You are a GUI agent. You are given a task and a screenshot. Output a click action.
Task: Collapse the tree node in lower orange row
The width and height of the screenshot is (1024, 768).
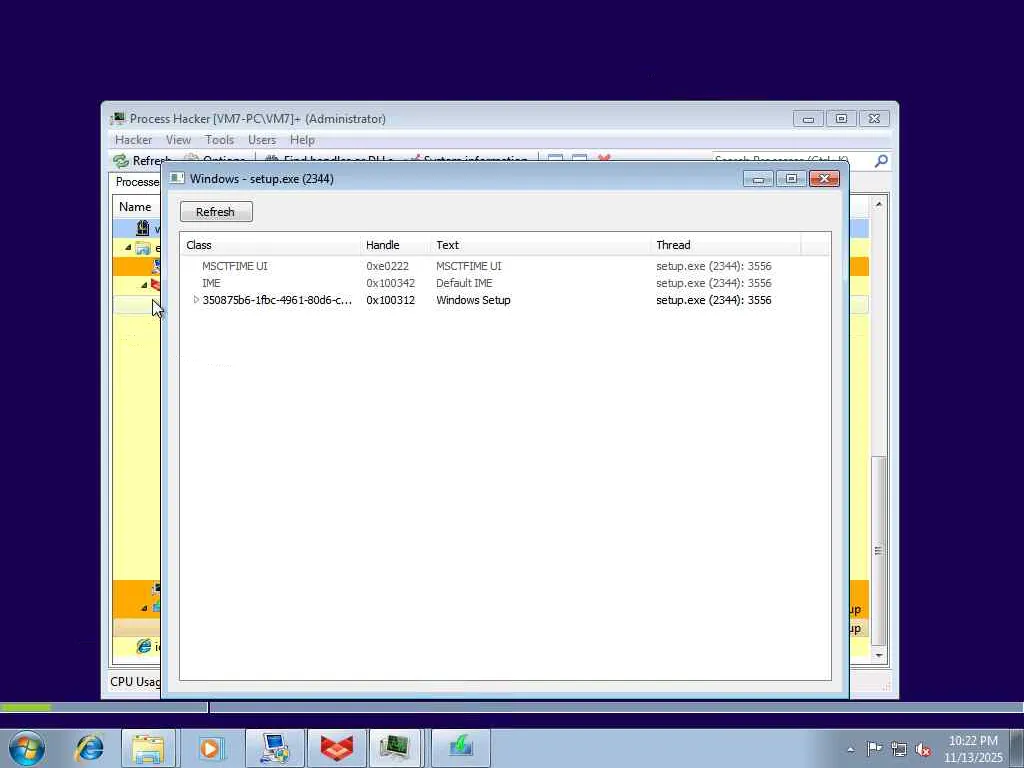click(144, 608)
